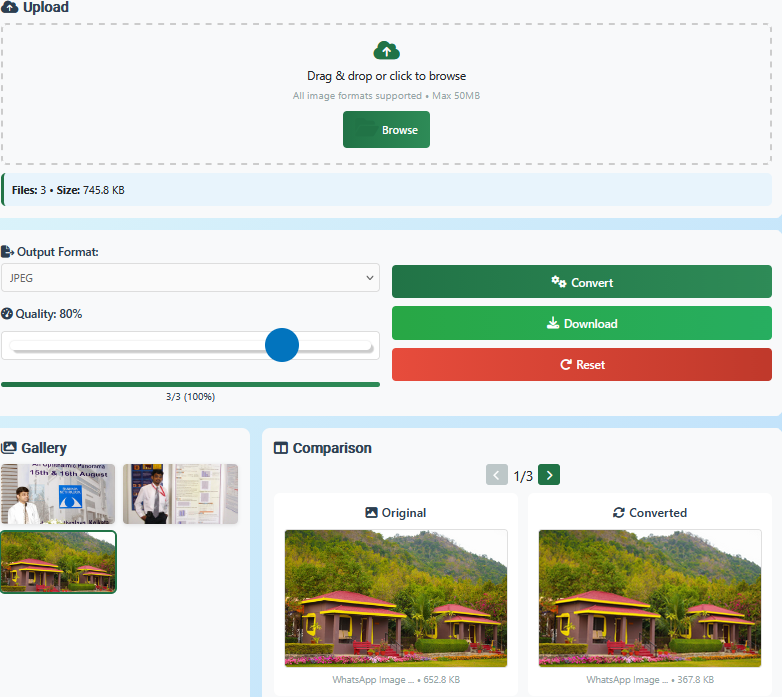Click the Quality palette icon
Viewport: 782px width, 700px height.
[7, 314]
